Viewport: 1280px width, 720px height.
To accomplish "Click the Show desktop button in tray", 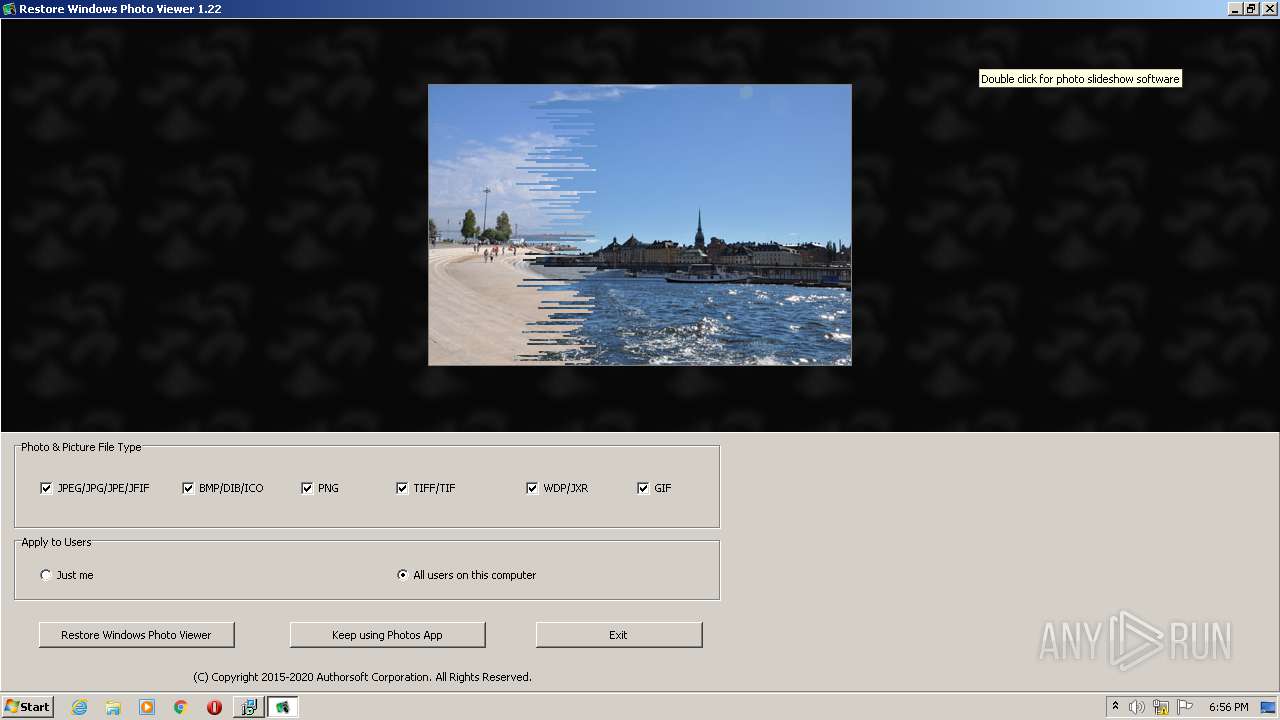I will (x=1268, y=707).
